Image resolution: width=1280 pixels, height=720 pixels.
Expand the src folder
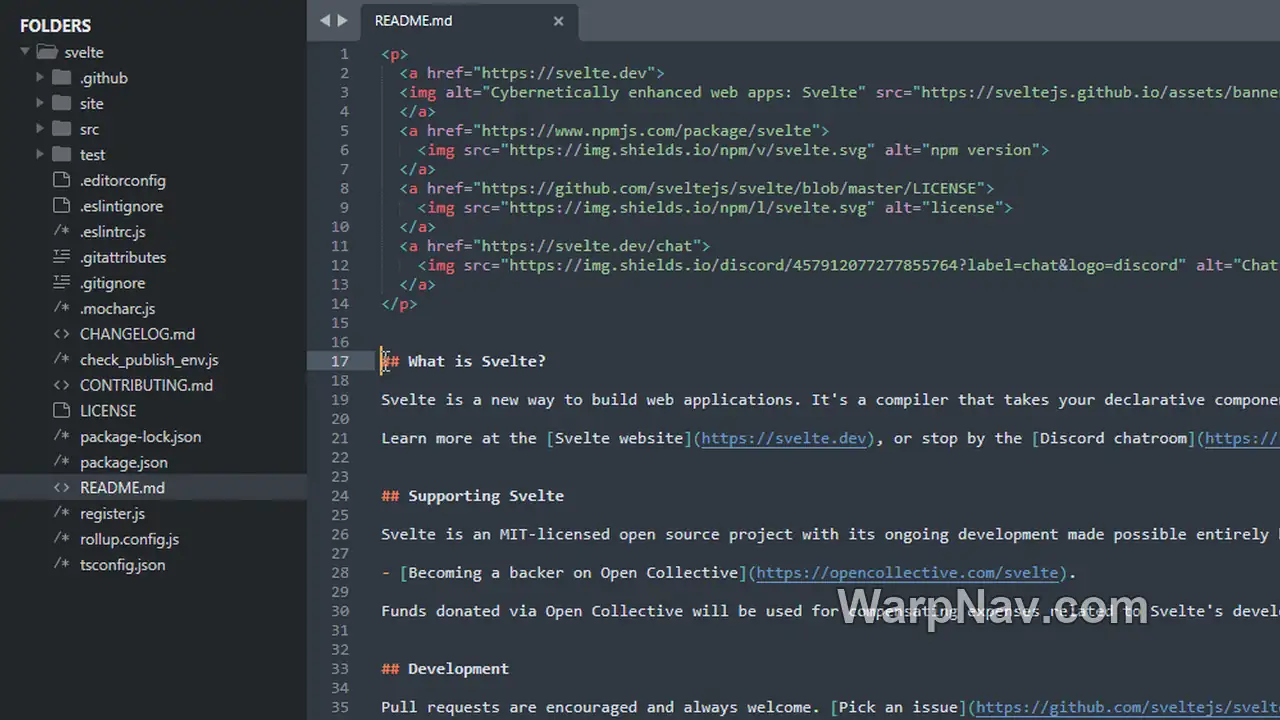pyautogui.click(x=40, y=129)
